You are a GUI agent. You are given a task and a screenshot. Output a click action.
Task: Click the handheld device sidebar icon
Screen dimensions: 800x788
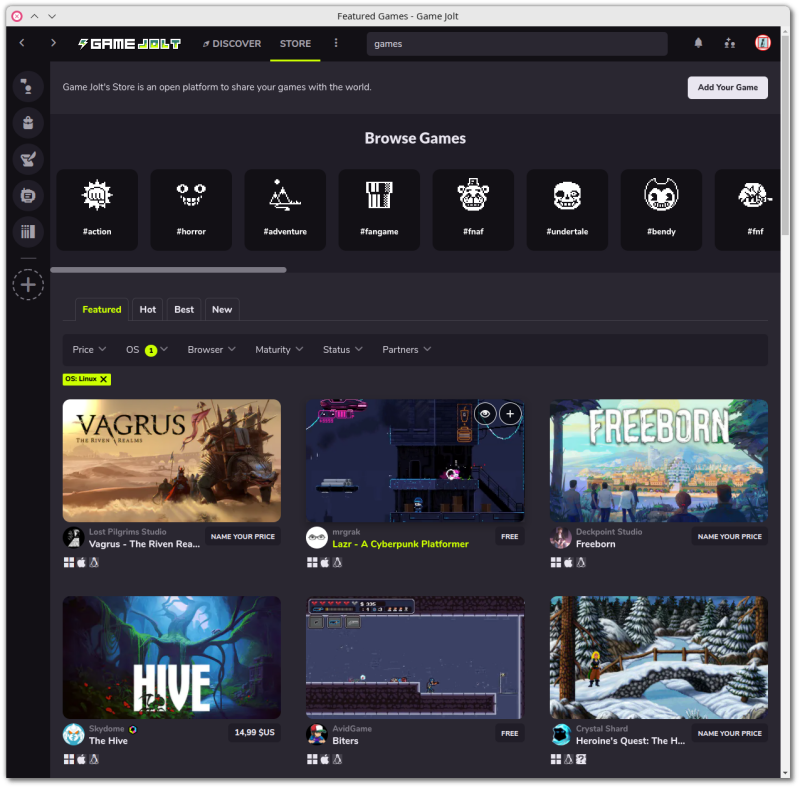tap(28, 195)
